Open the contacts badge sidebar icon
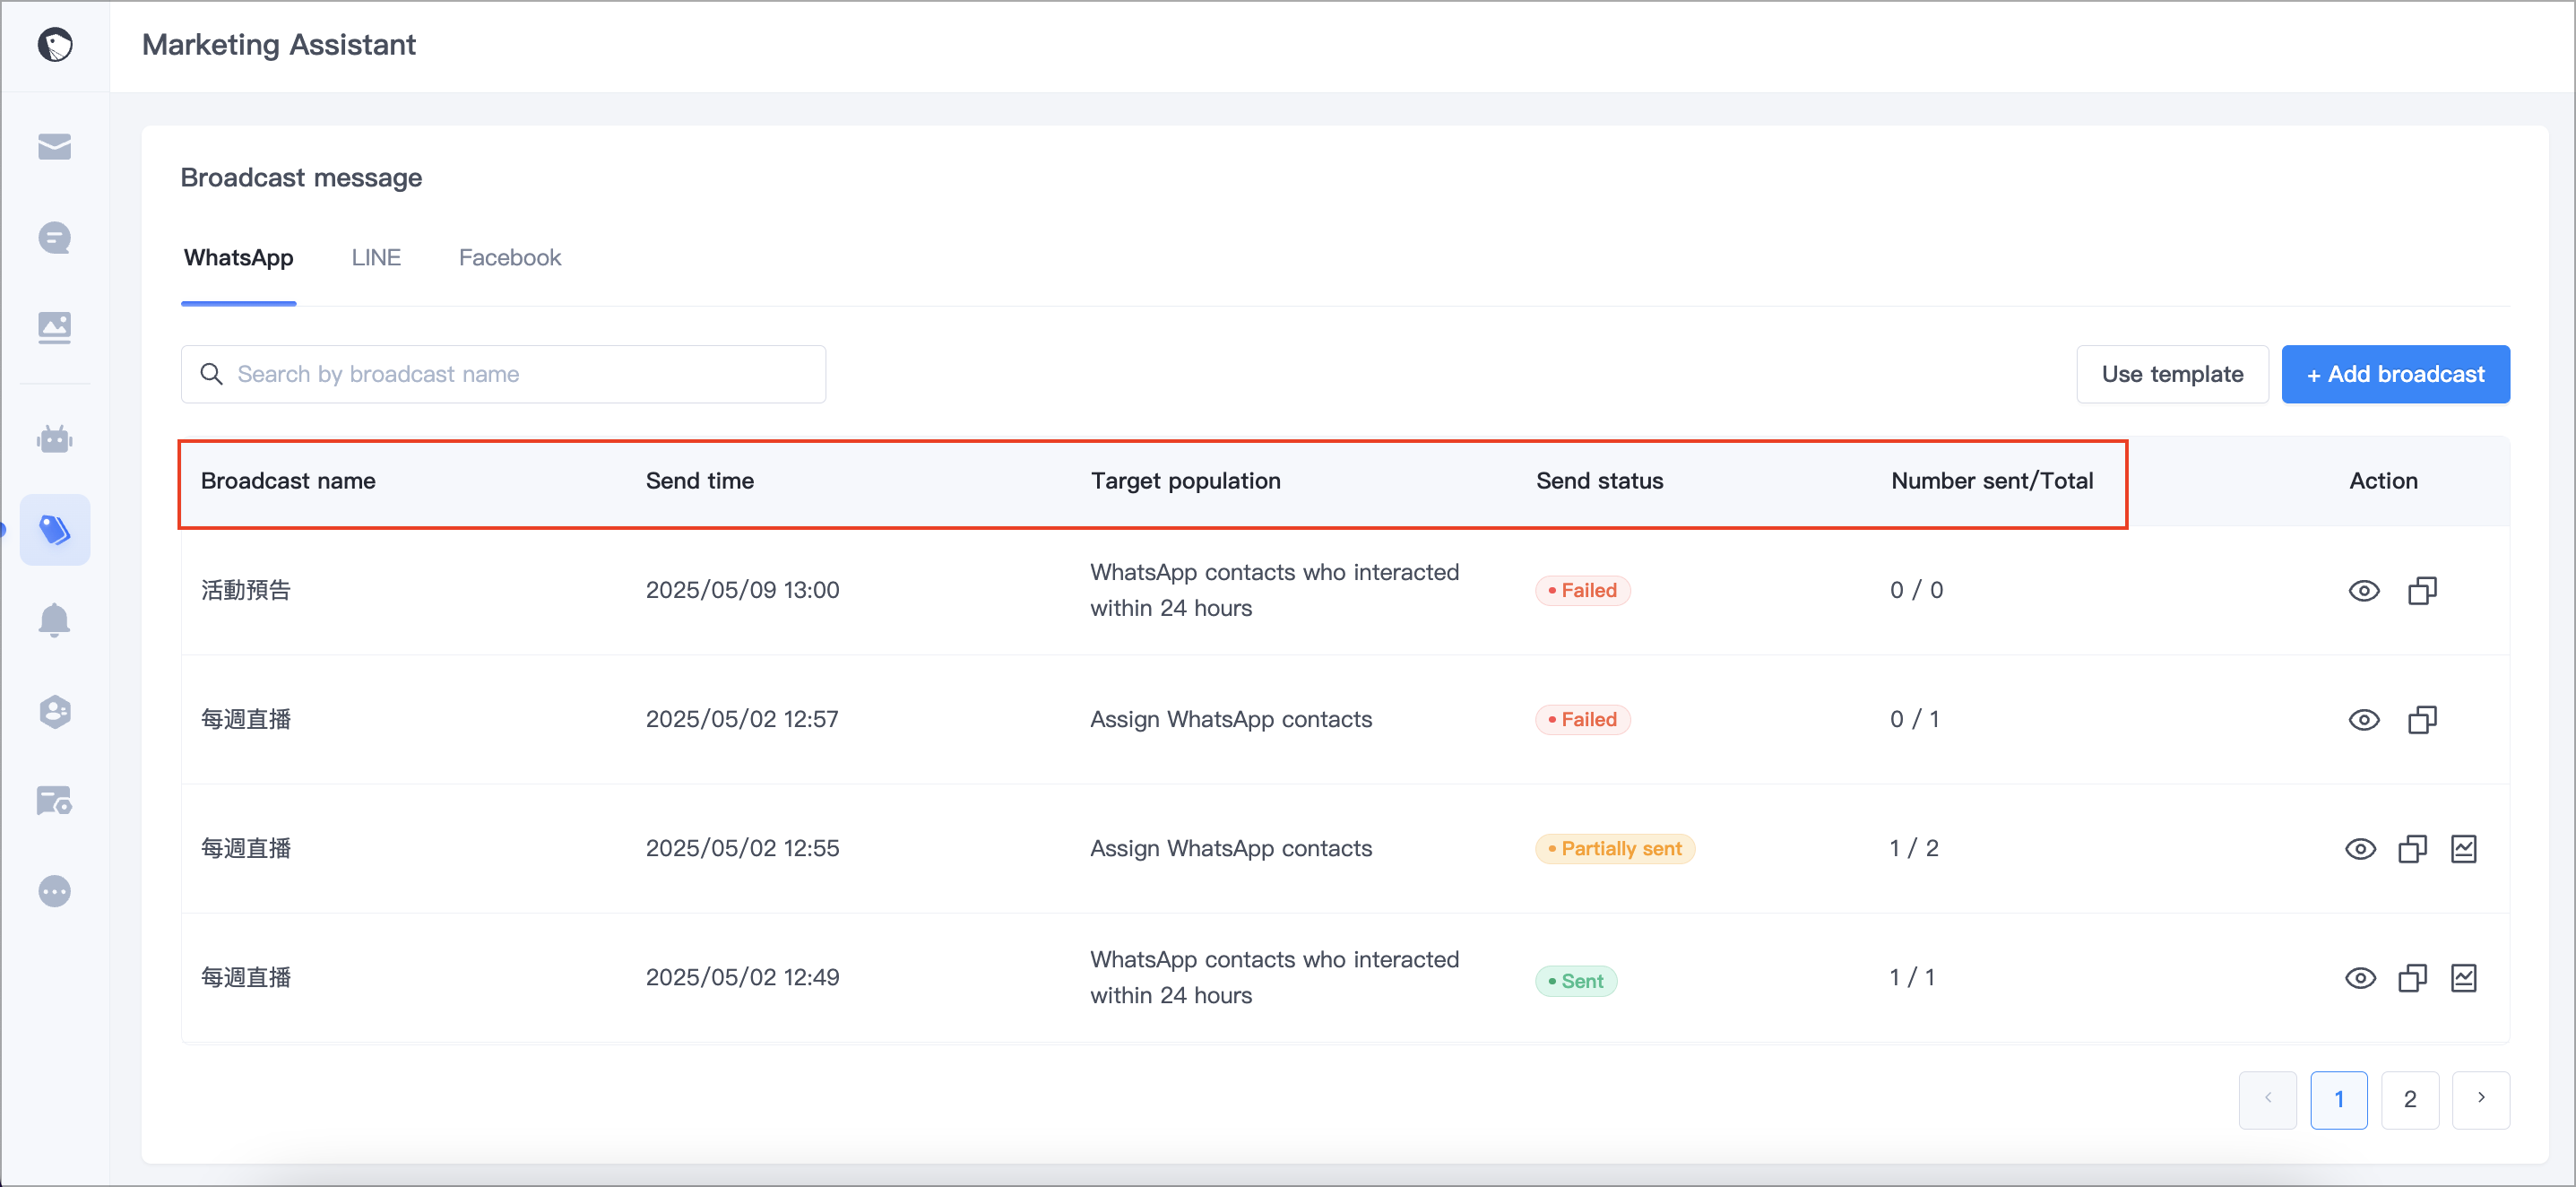Screen dimensions: 2576x1187 (55, 711)
